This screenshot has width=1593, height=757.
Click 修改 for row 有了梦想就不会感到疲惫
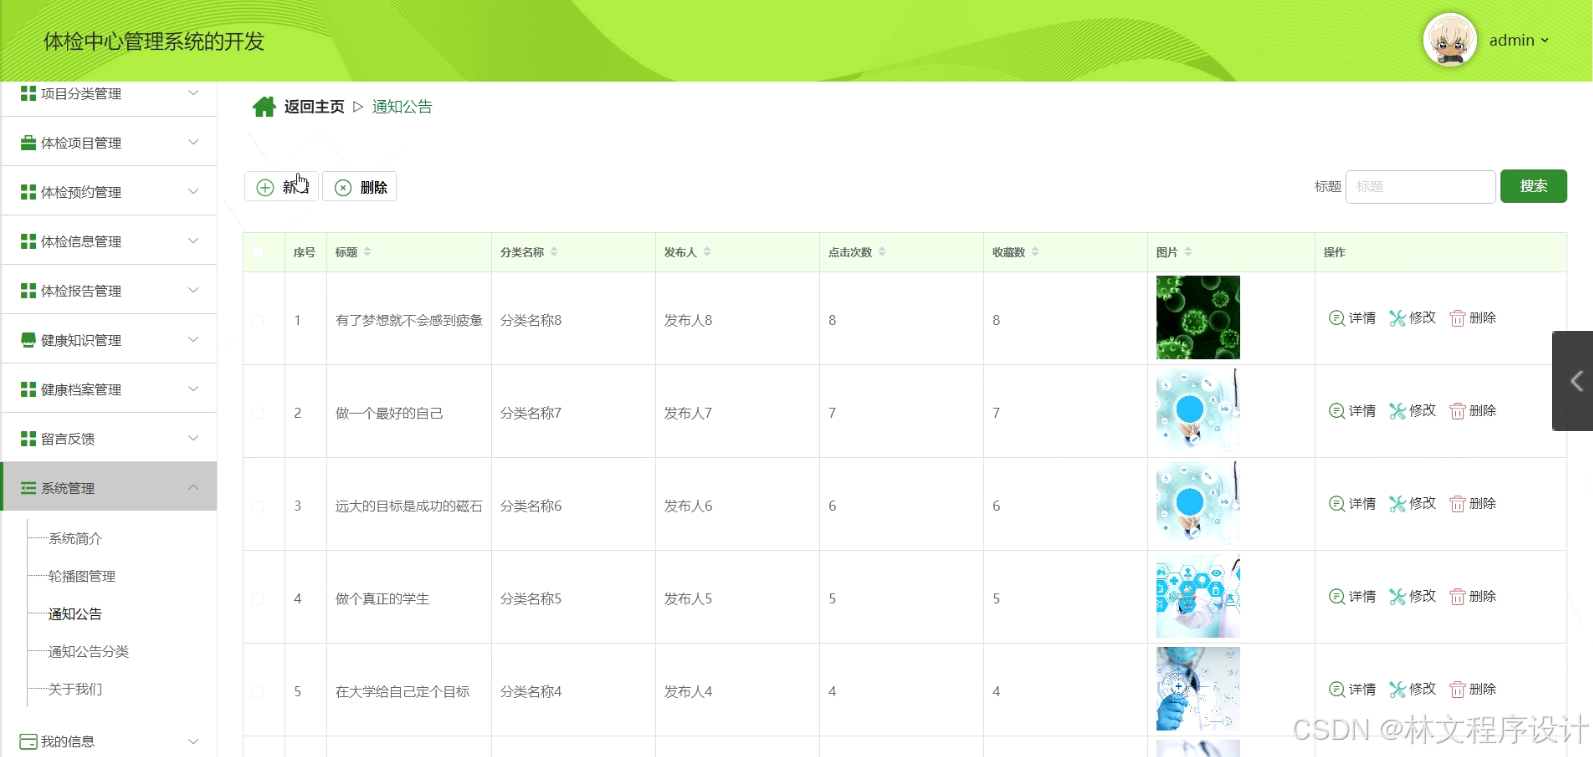pos(1412,318)
